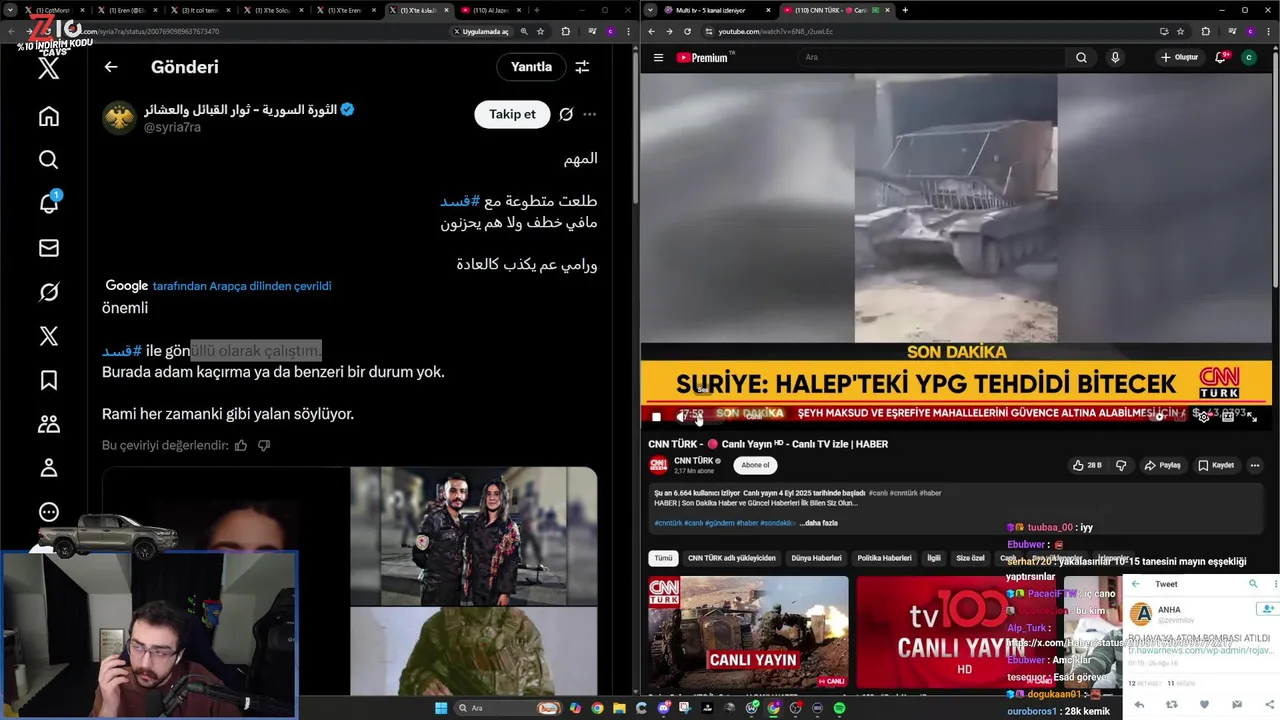Screen dimensions: 1280x720
Task: Switch to the '(1) X'te Solcu' browser tab
Action: point(273,10)
